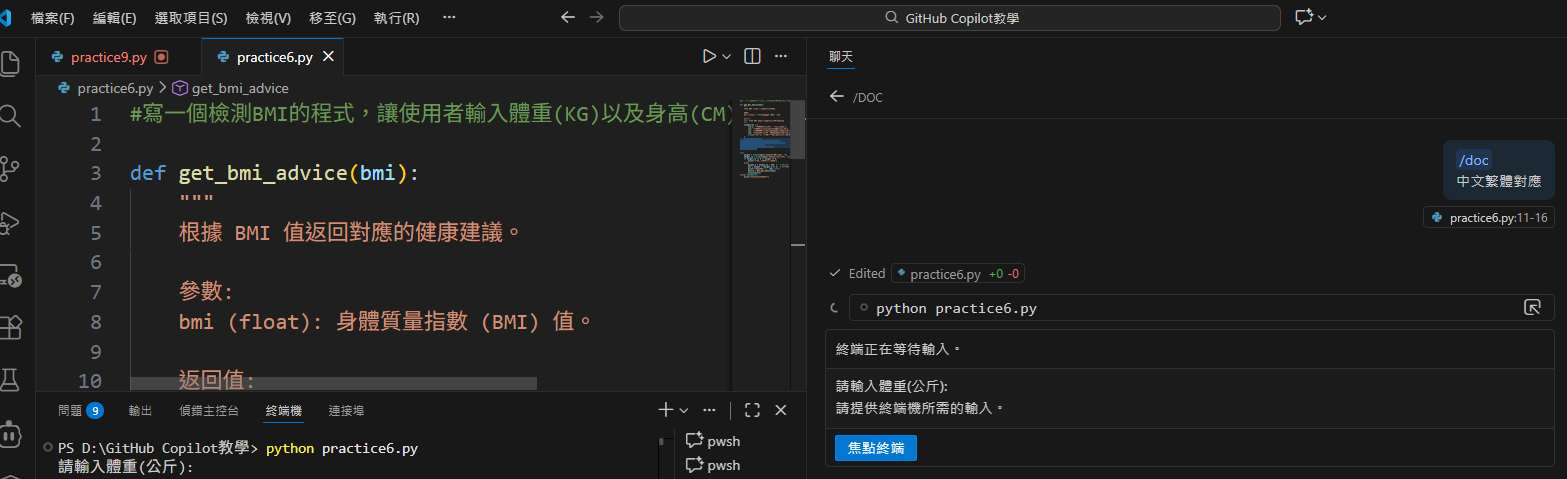Click the 焦點終端 button
1567x479 pixels.
(x=875, y=448)
